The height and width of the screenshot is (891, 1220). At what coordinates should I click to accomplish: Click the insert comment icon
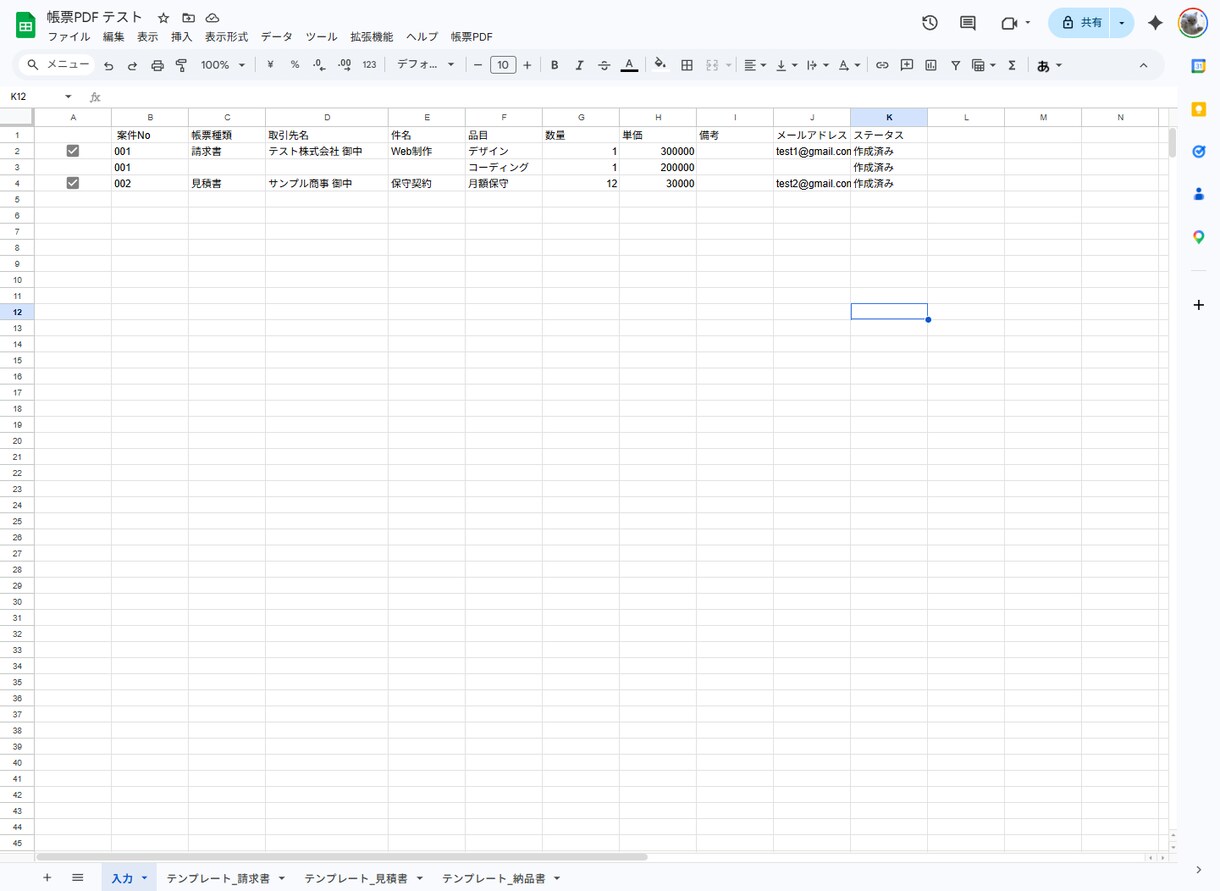click(x=907, y=65)
